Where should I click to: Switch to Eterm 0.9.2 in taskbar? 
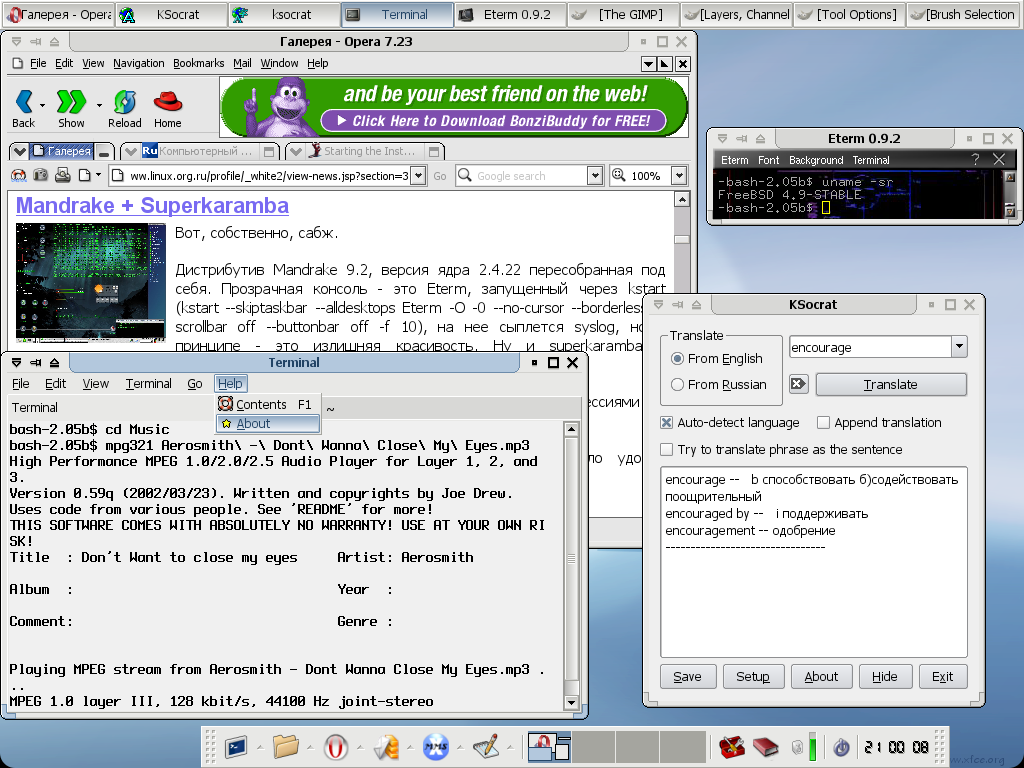[x=510, y=14]
